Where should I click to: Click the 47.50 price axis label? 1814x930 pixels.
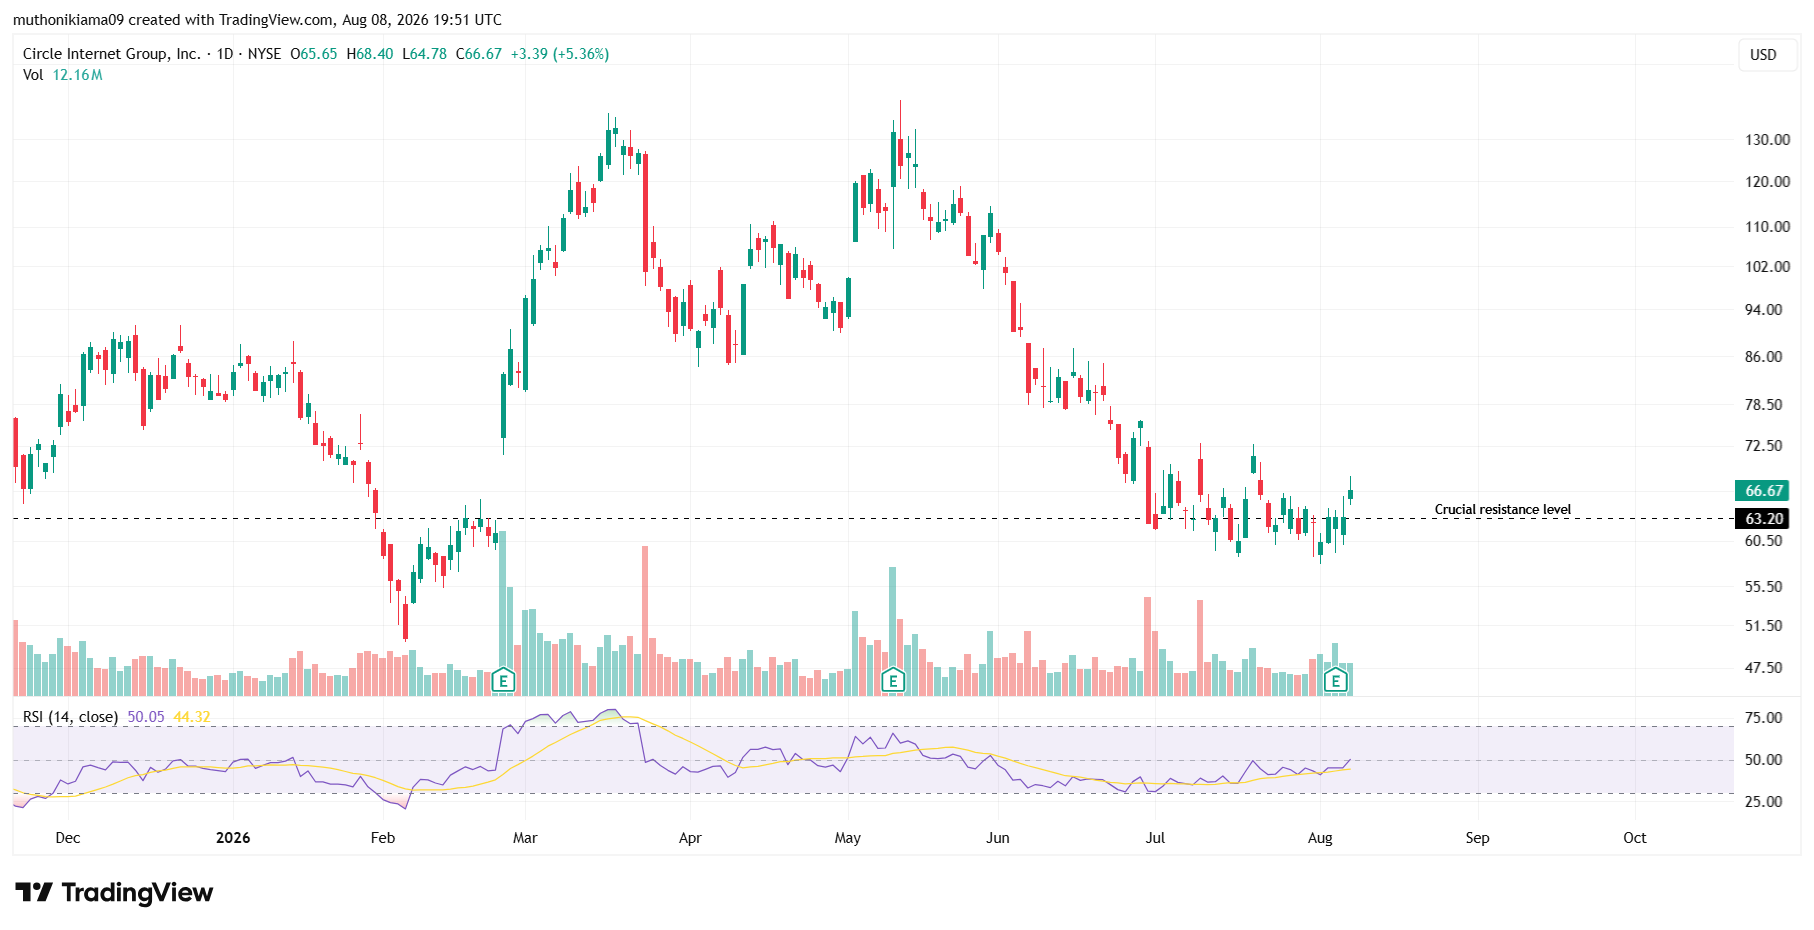click(x=1764, y=667)
